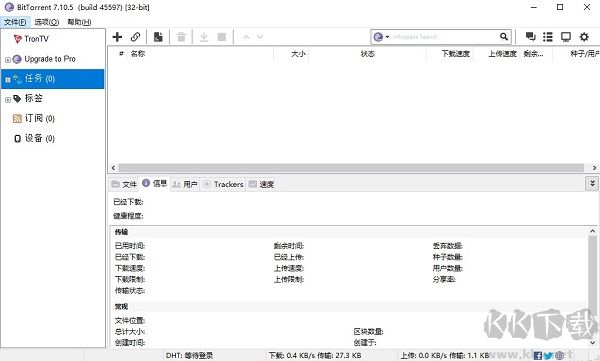Screen dimensions: 600x361
Task: Click the horizontal scrollbar track in torrent list
Action: pos(351,168)
